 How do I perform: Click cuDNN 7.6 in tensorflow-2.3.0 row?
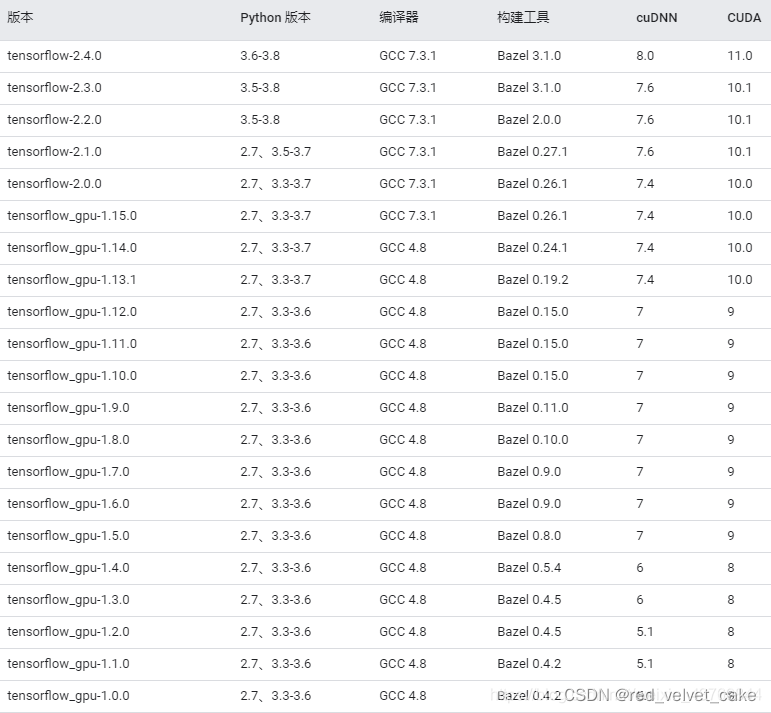pos(645,88)
